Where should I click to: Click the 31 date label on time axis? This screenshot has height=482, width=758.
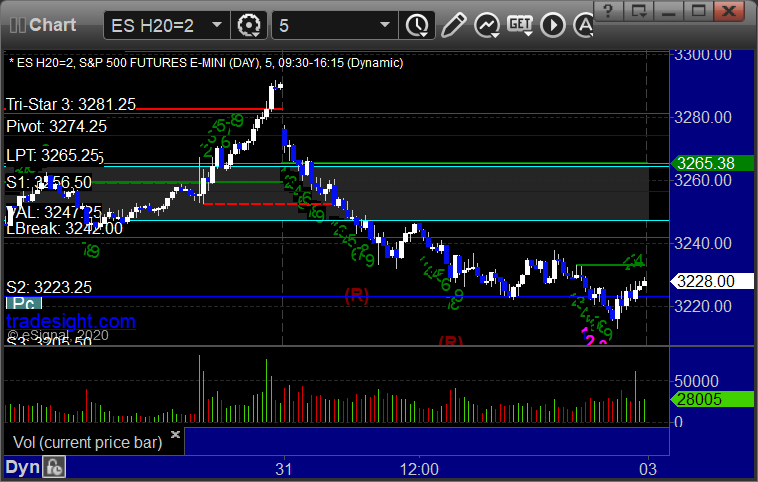(284, 469)
